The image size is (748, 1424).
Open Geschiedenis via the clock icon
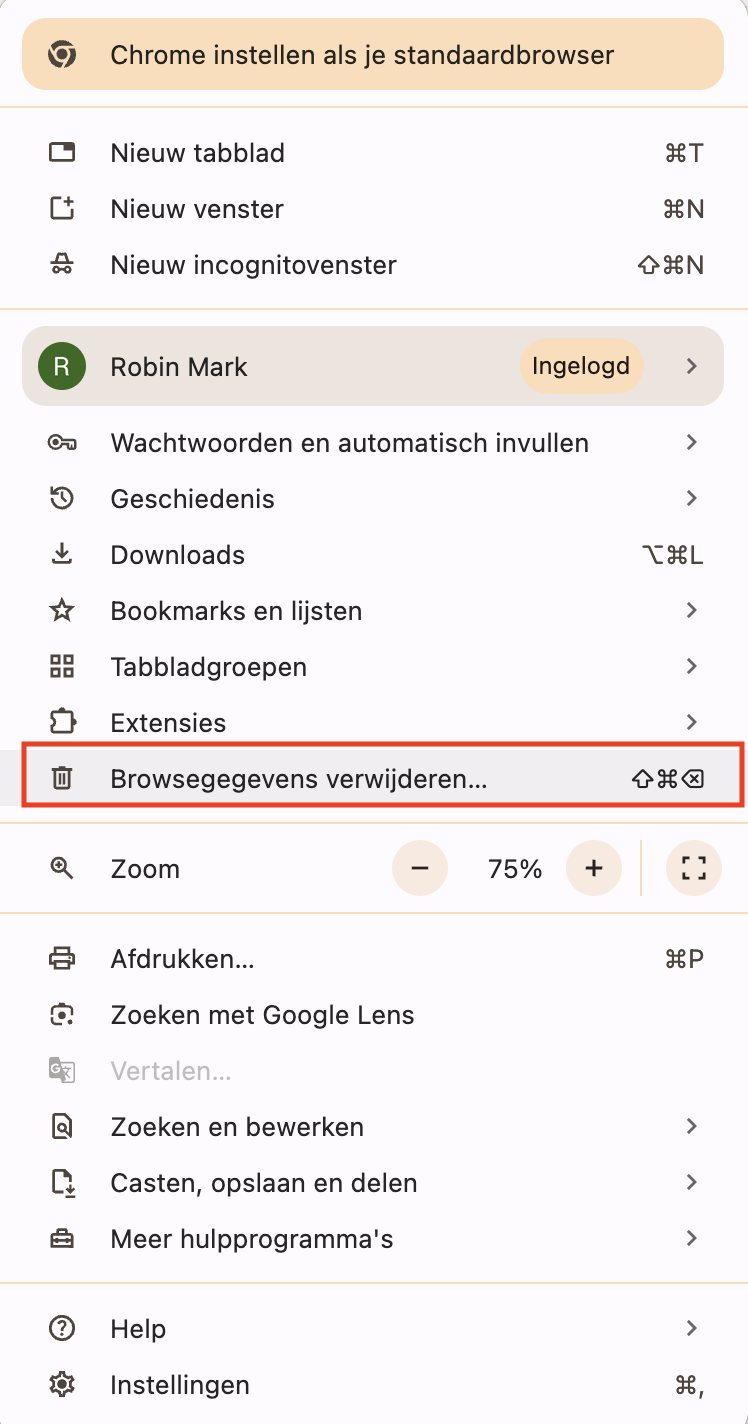(62, 498)
